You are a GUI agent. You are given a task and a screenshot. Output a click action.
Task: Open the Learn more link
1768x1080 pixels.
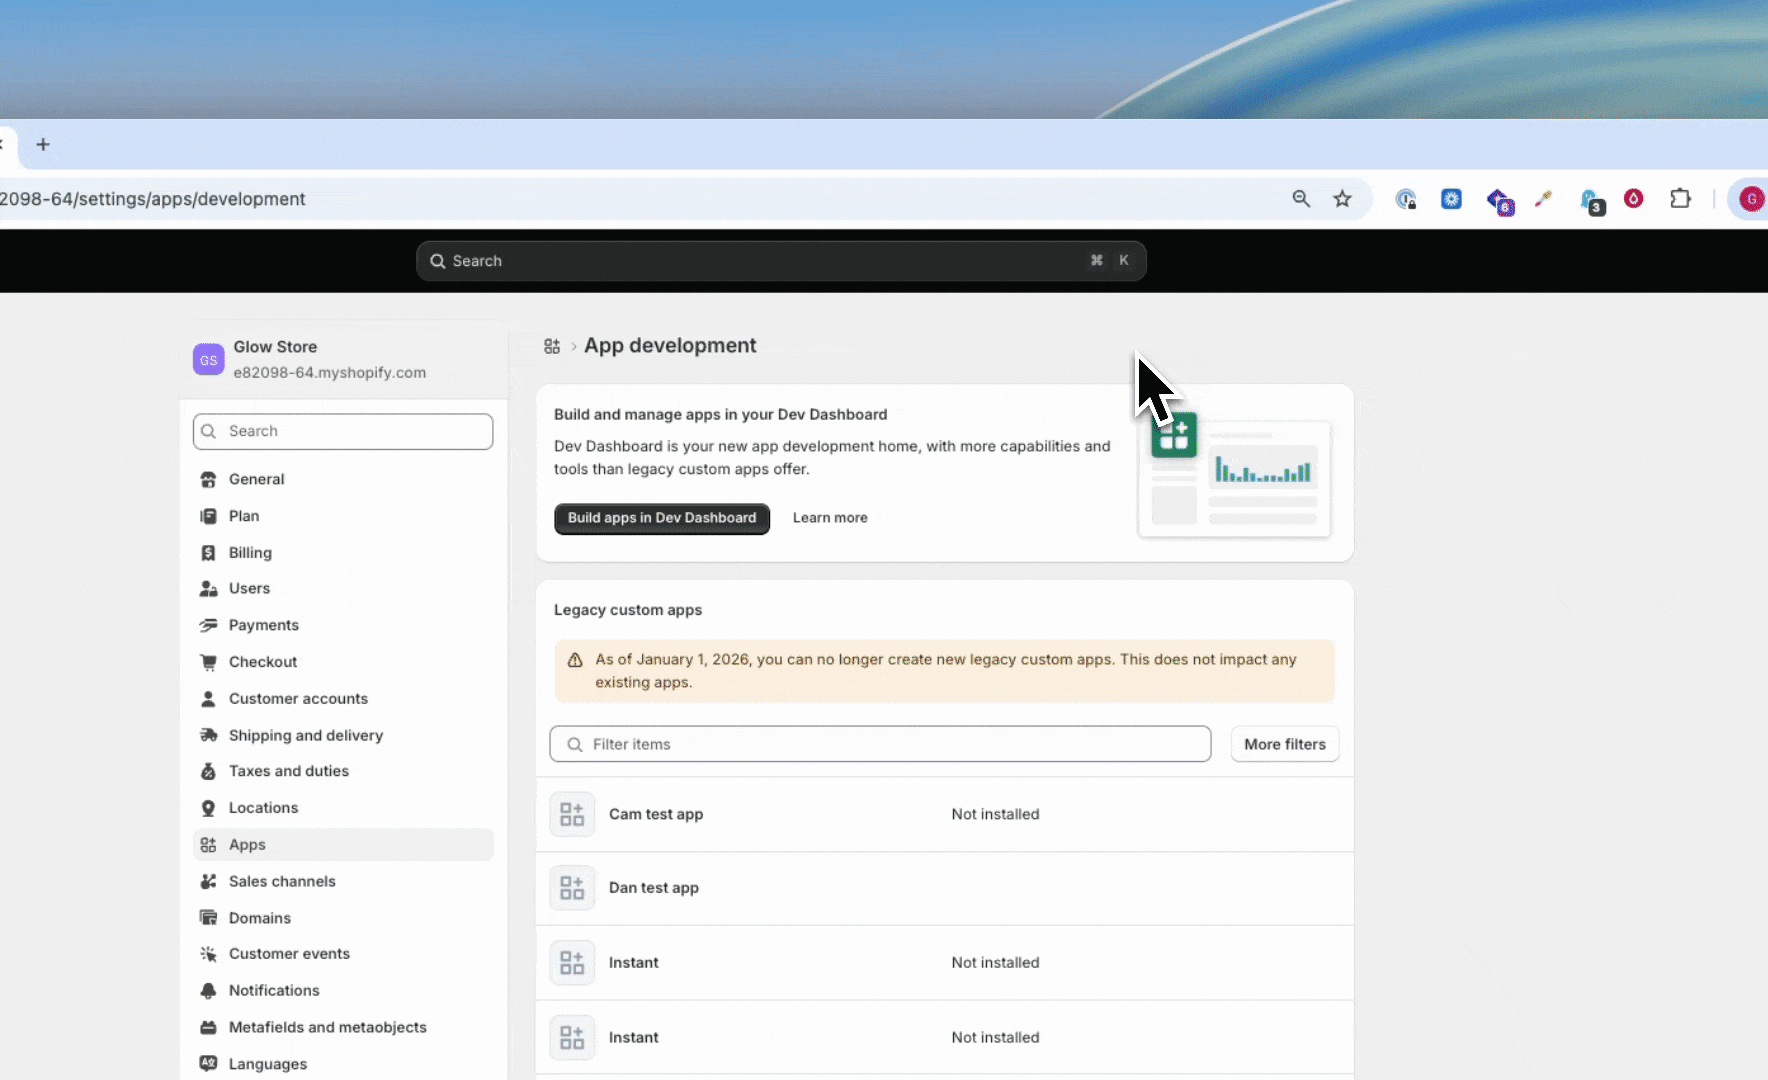point(830,518)
